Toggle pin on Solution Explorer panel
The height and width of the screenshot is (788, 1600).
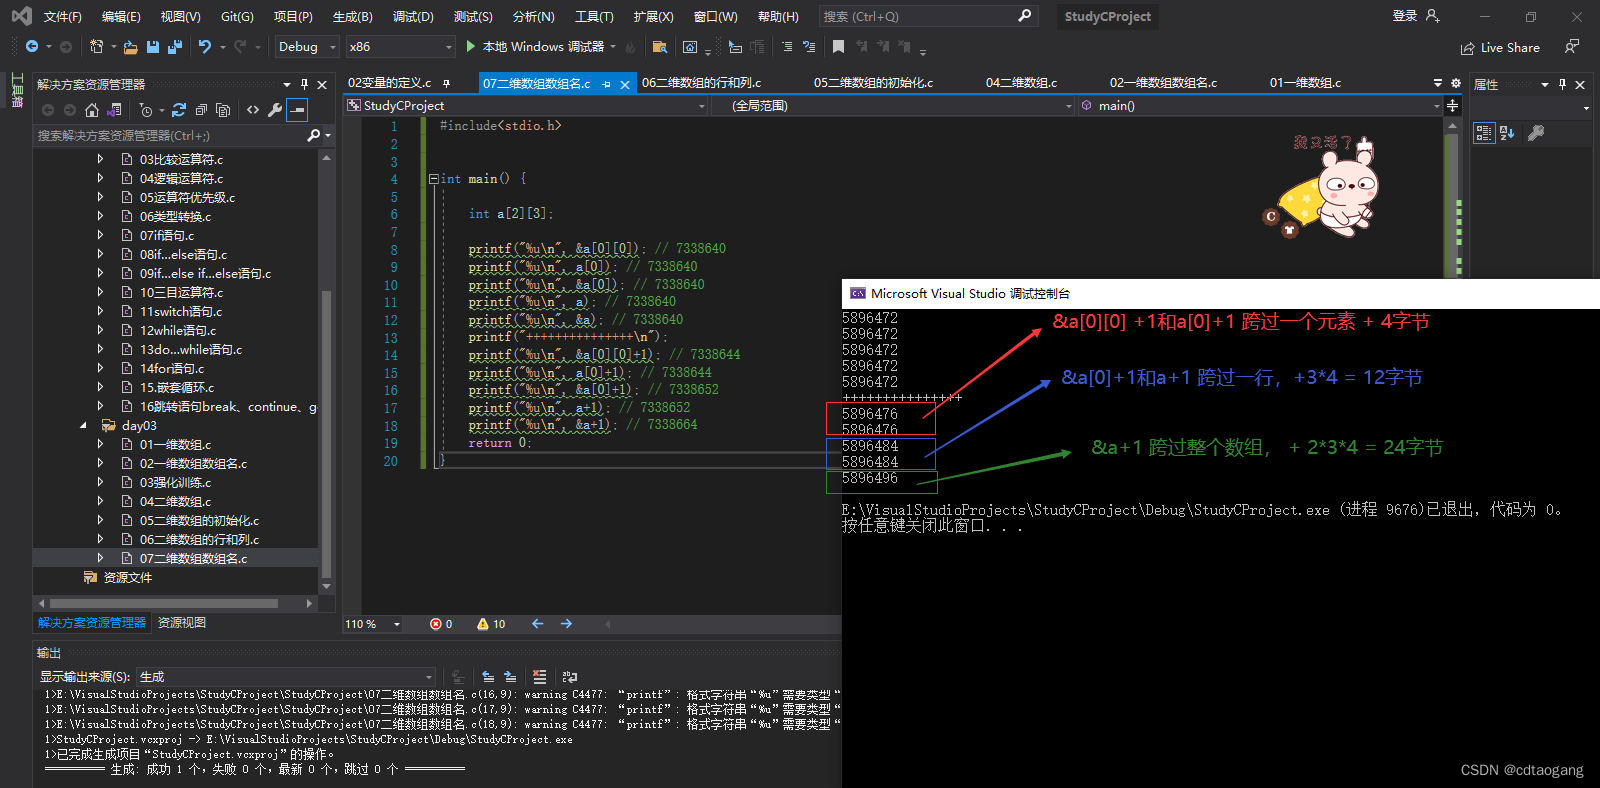[x=304, y=85]
